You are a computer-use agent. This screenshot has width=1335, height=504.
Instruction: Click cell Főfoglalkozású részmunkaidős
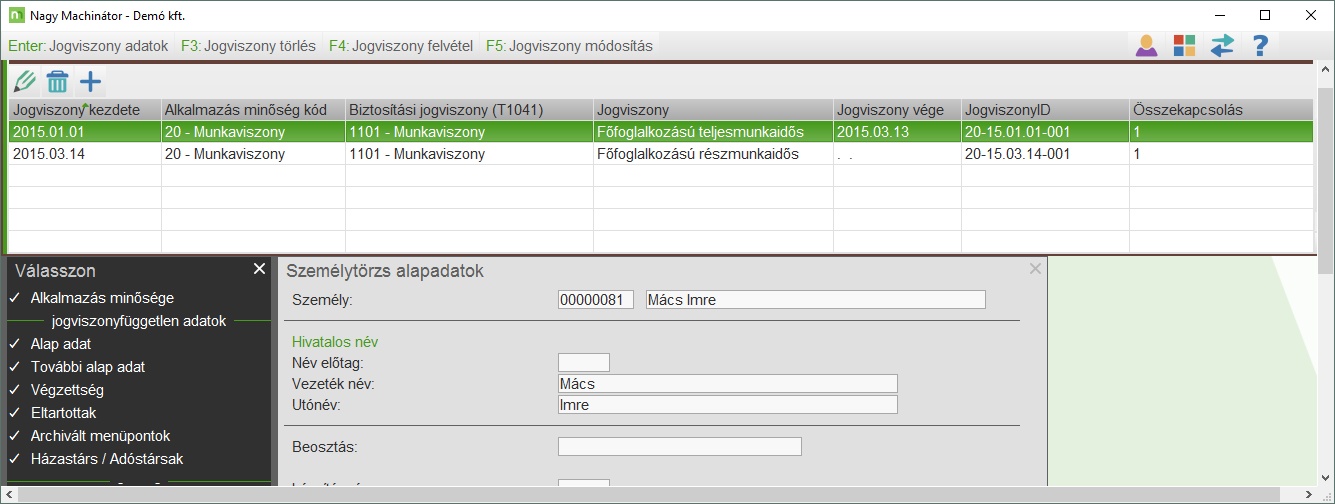pos(714,154)
